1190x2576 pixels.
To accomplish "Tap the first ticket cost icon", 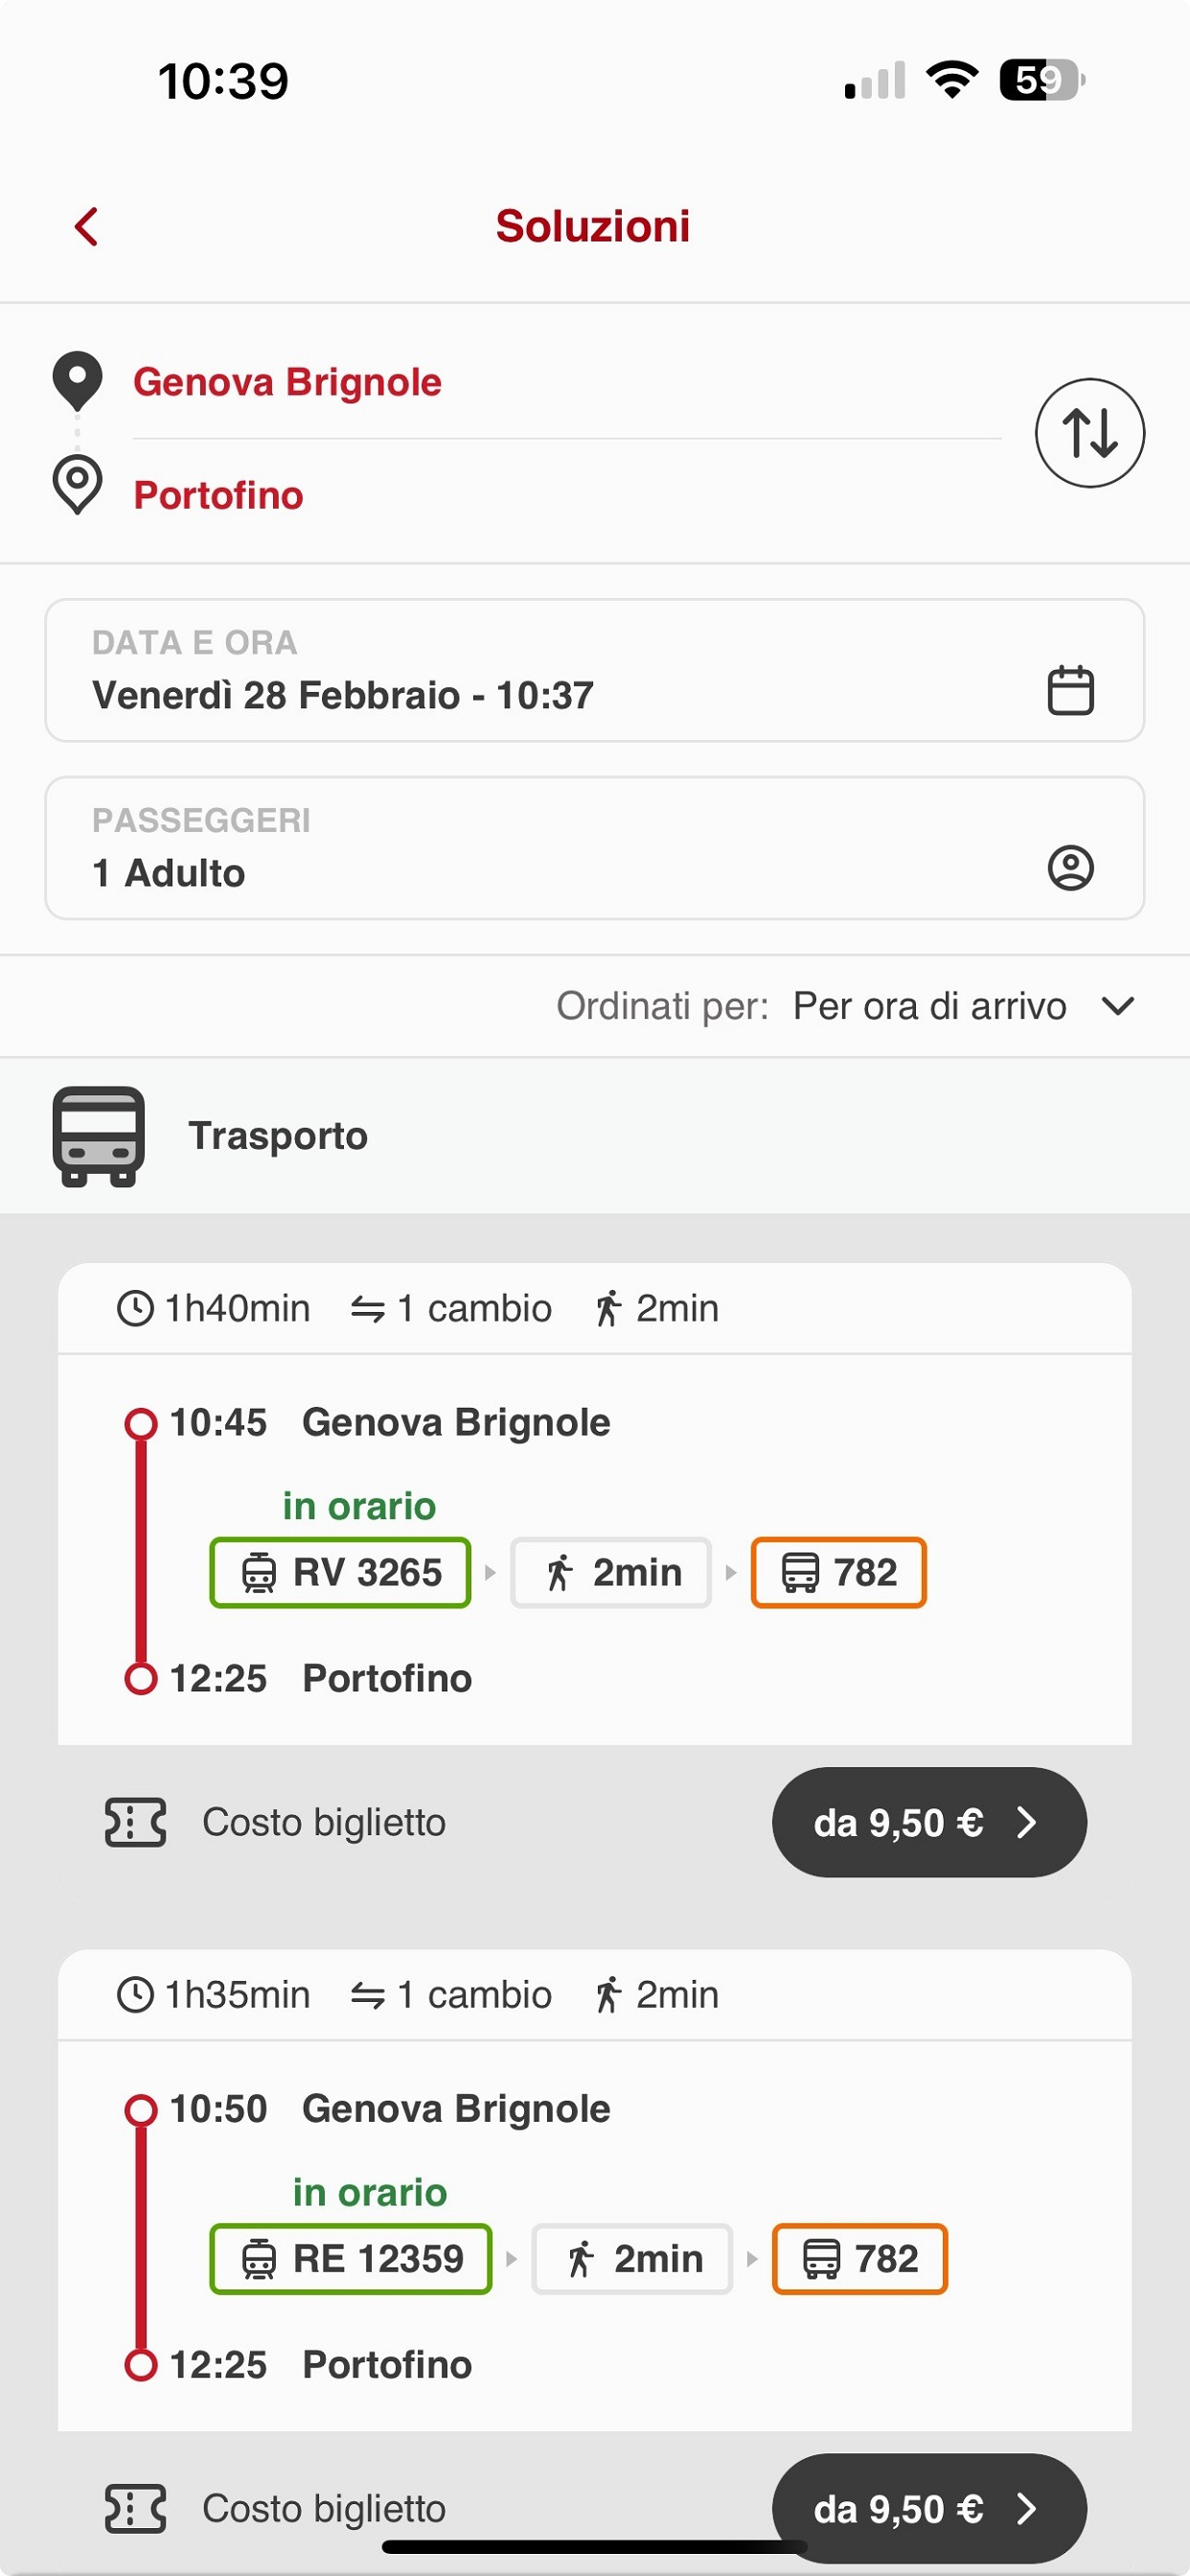I will [x=135, y=1822].
